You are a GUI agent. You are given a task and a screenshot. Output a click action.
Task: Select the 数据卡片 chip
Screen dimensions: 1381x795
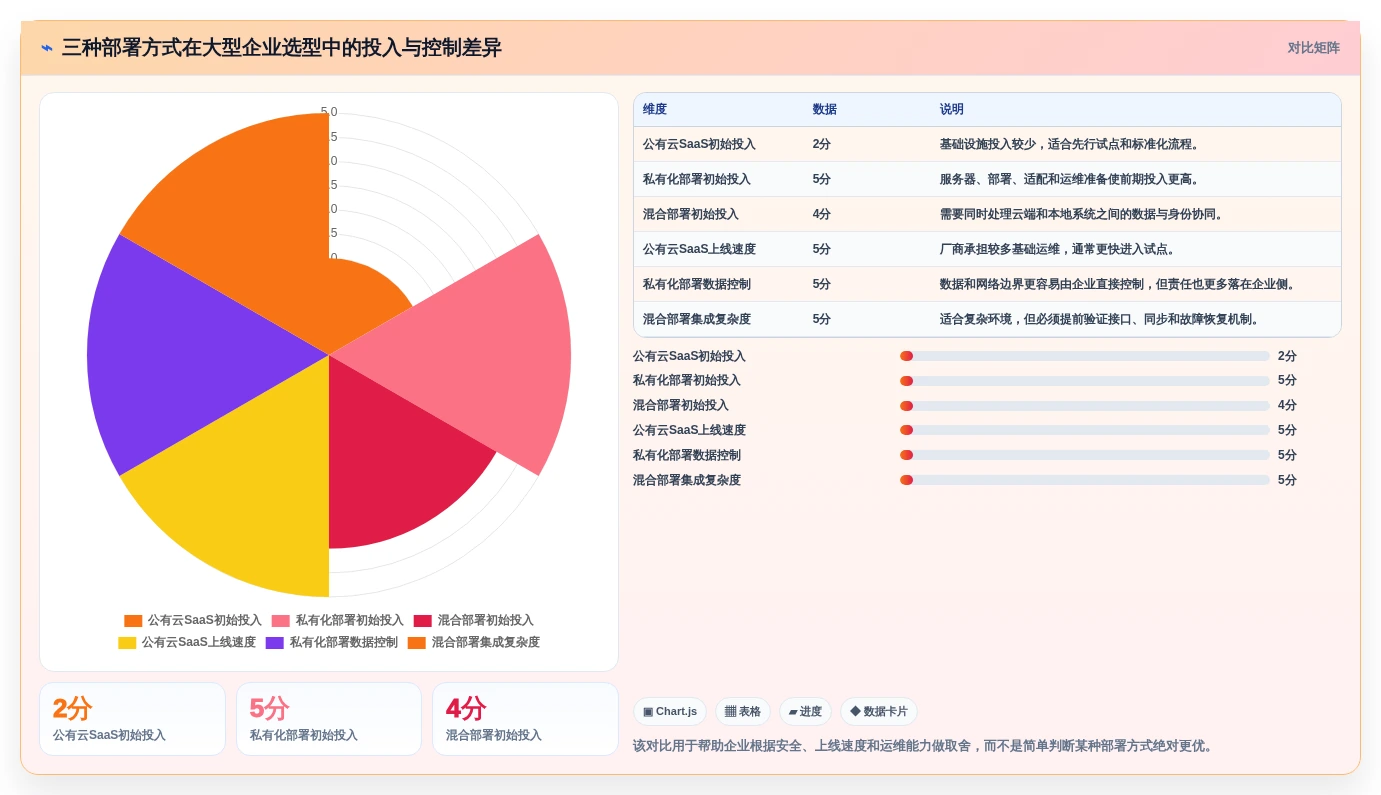[x=879, y=712]
